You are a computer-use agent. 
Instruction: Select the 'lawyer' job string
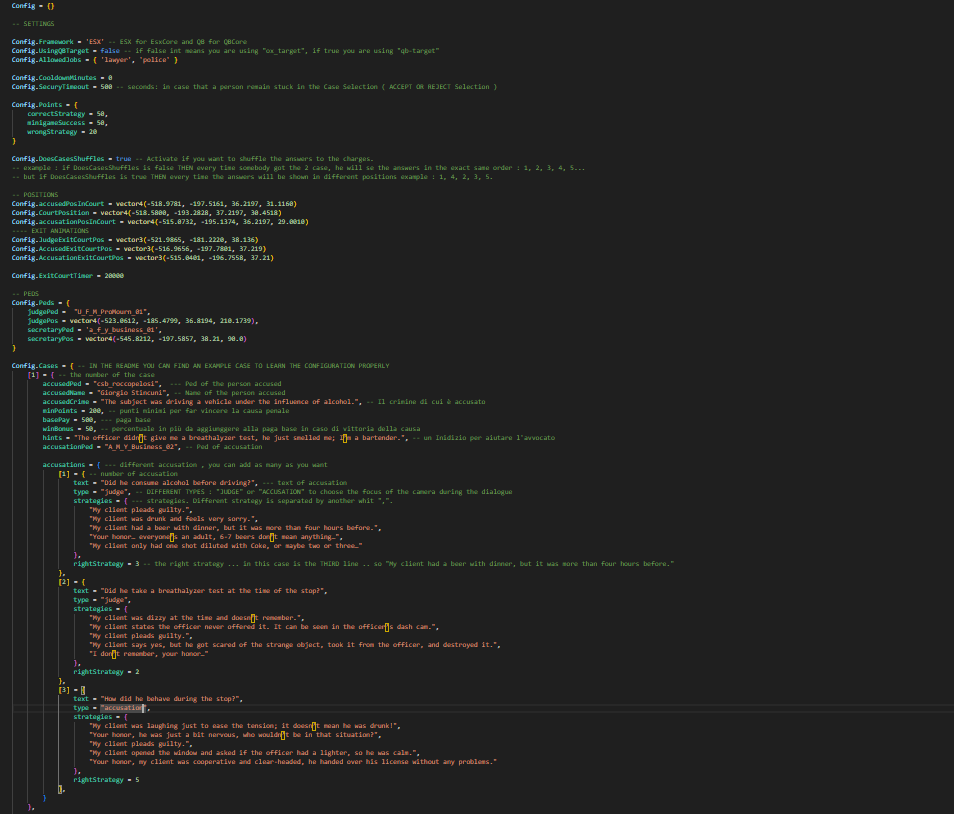point(116,60)
